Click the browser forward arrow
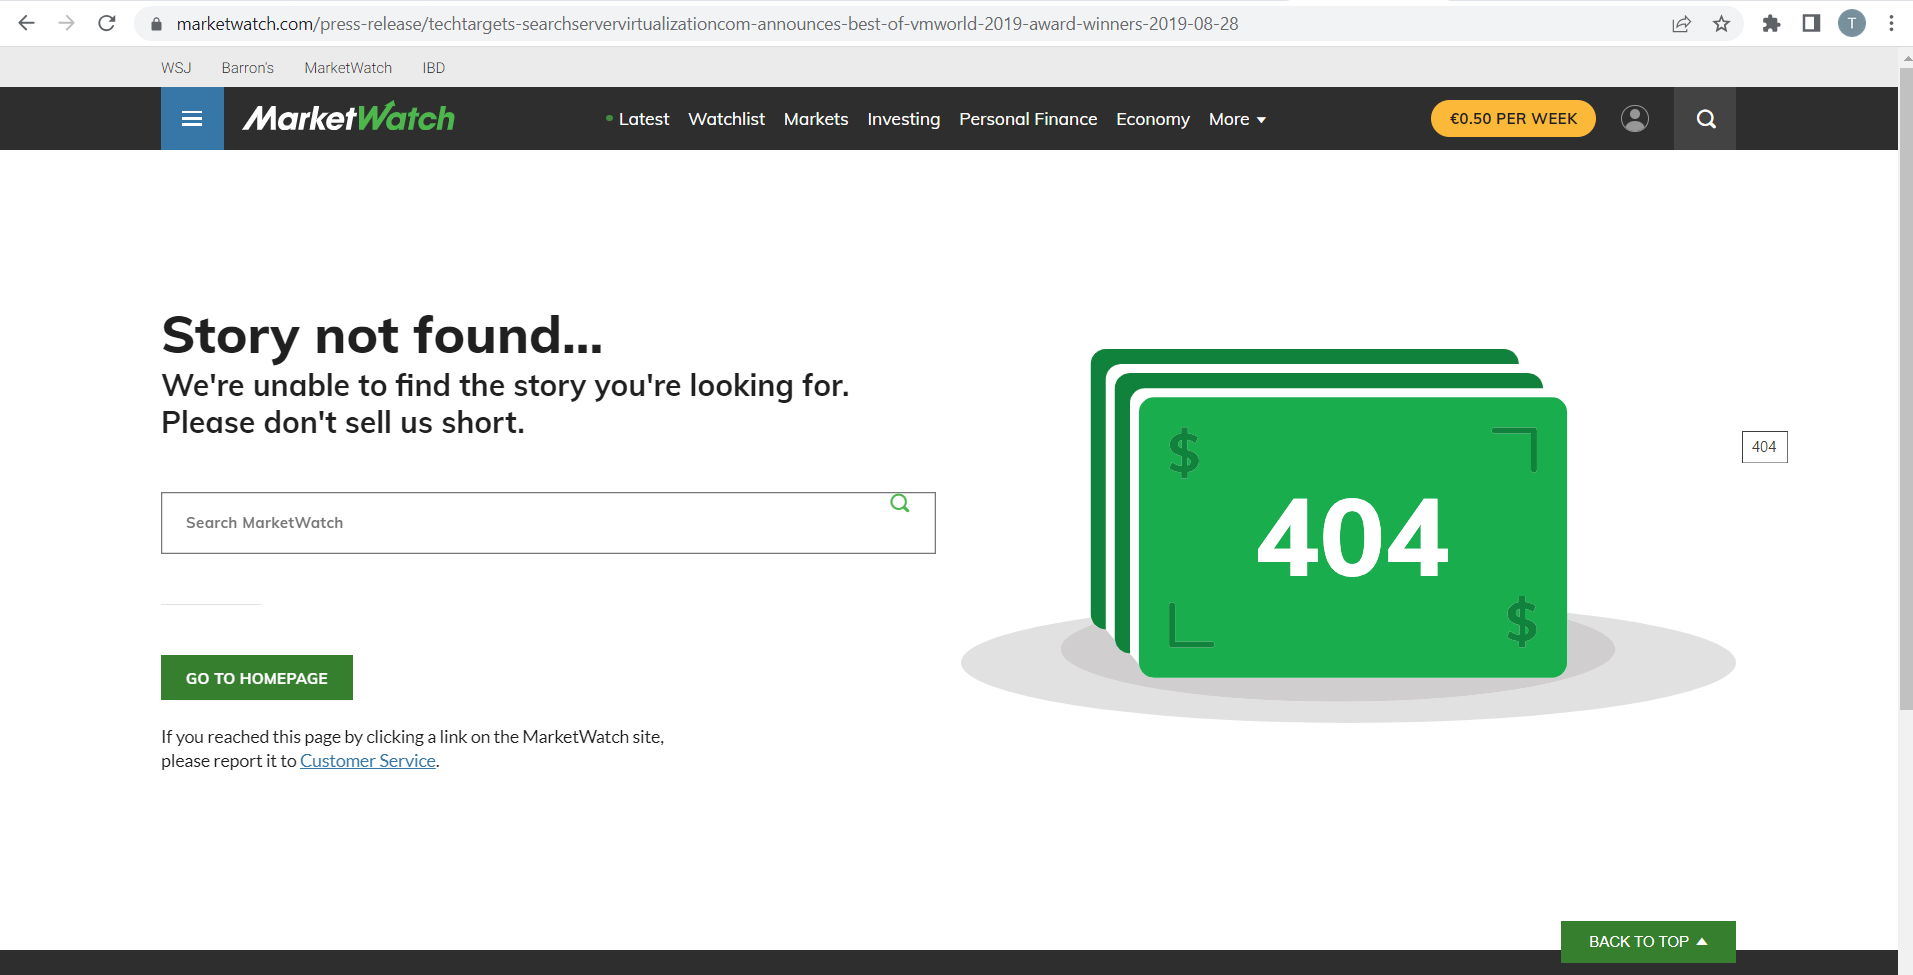The image size is (1913, 975). (x=67, y=23)
